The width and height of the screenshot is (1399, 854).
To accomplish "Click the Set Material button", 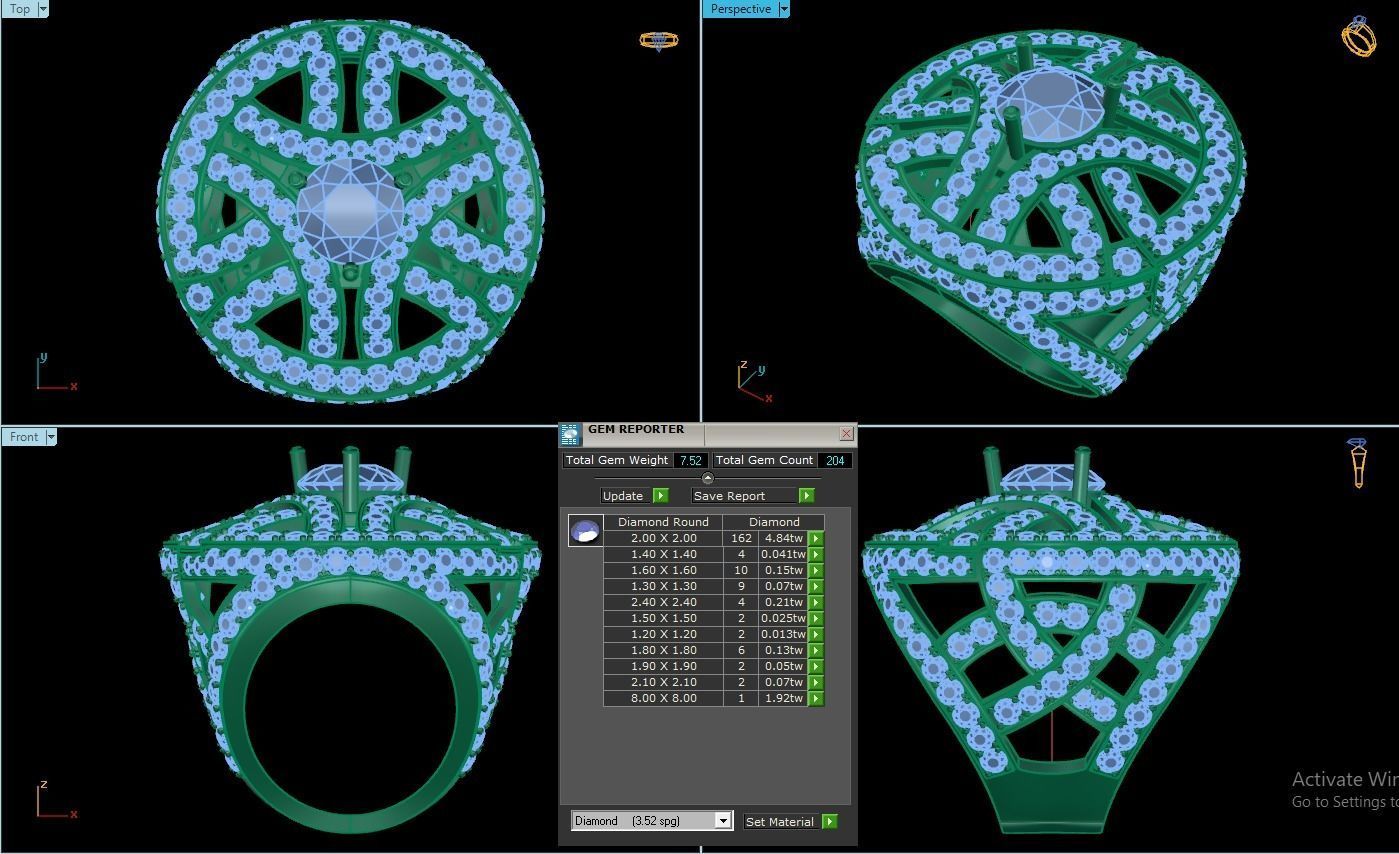I will tap(782, 821).
